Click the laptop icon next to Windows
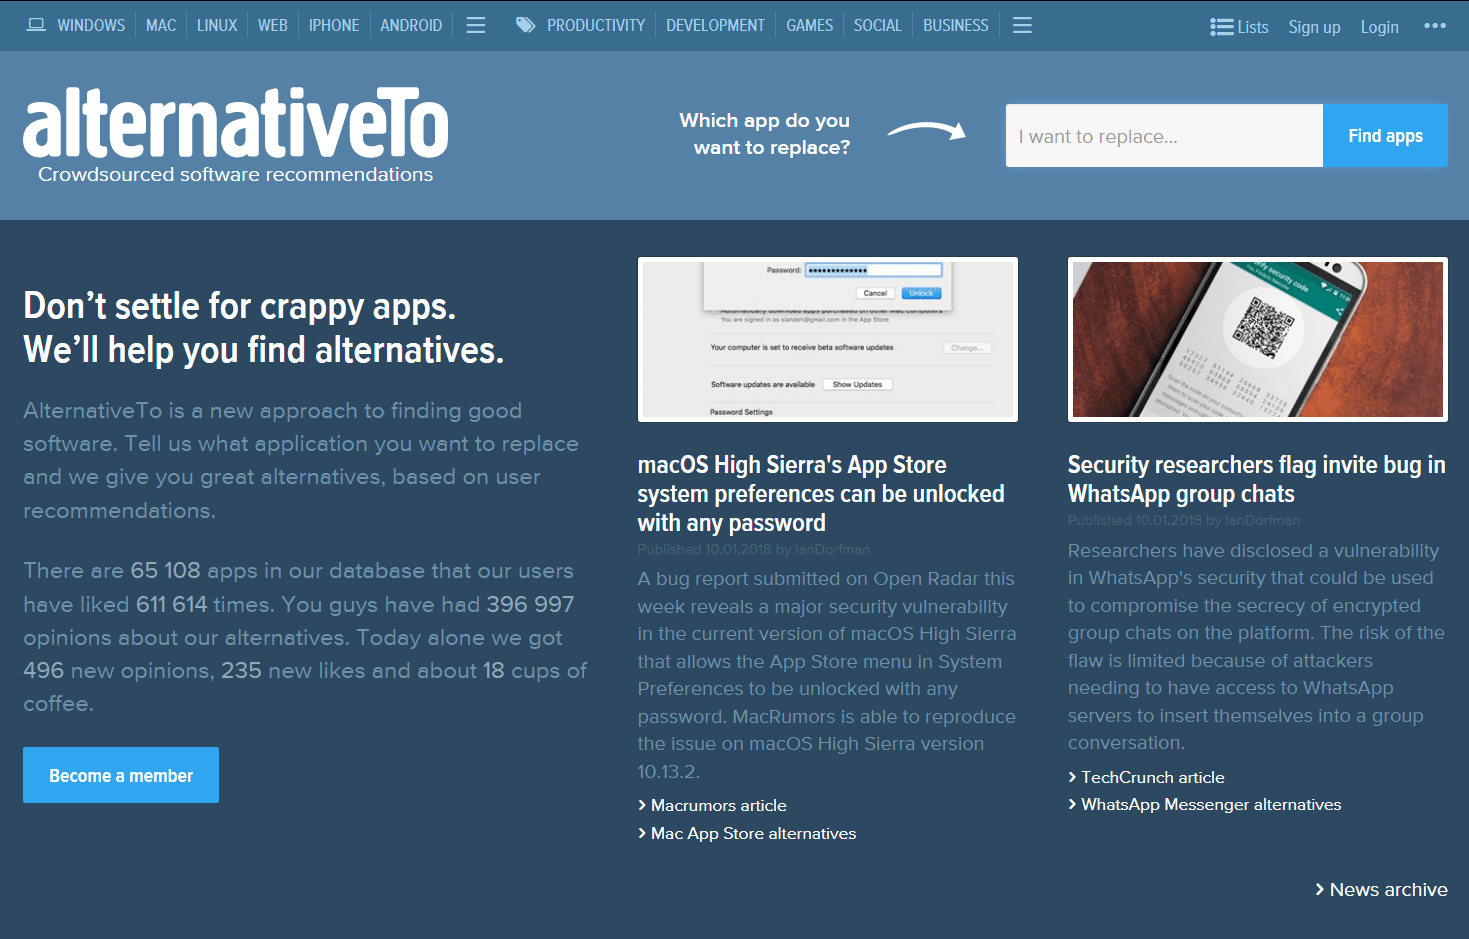Viewport: 1469px width, 939px height. 36,25
